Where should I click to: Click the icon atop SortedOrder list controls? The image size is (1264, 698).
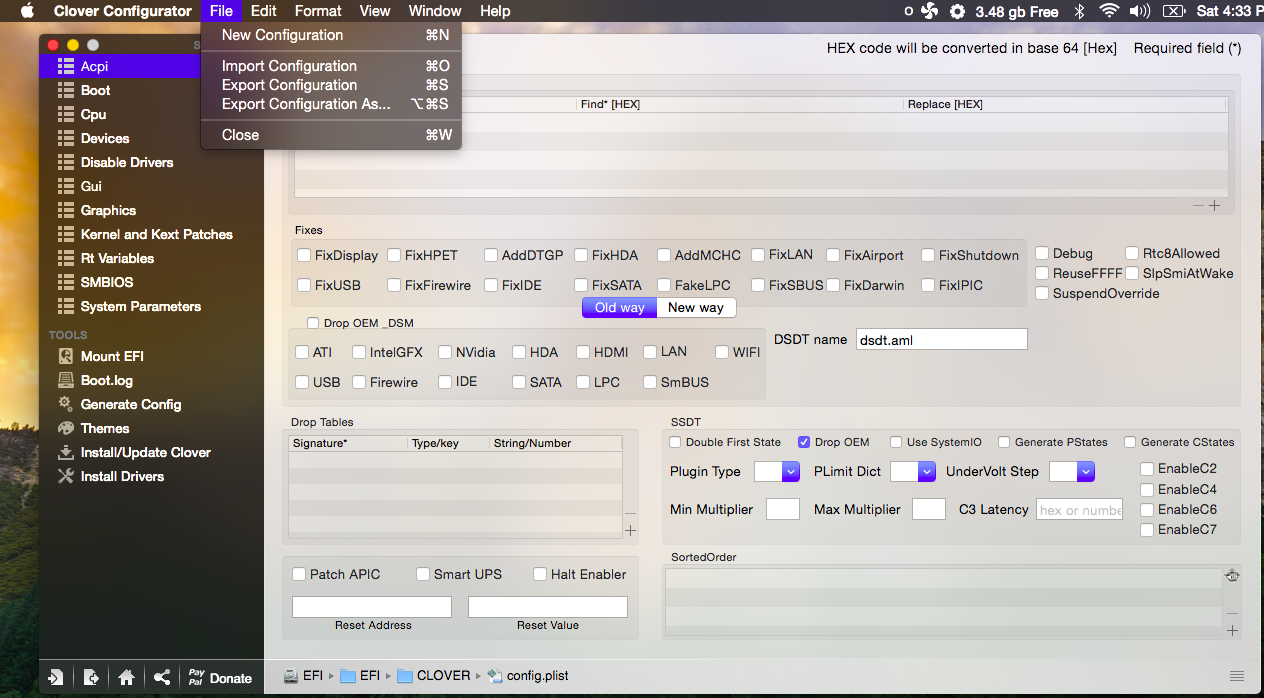point(1233,575)
